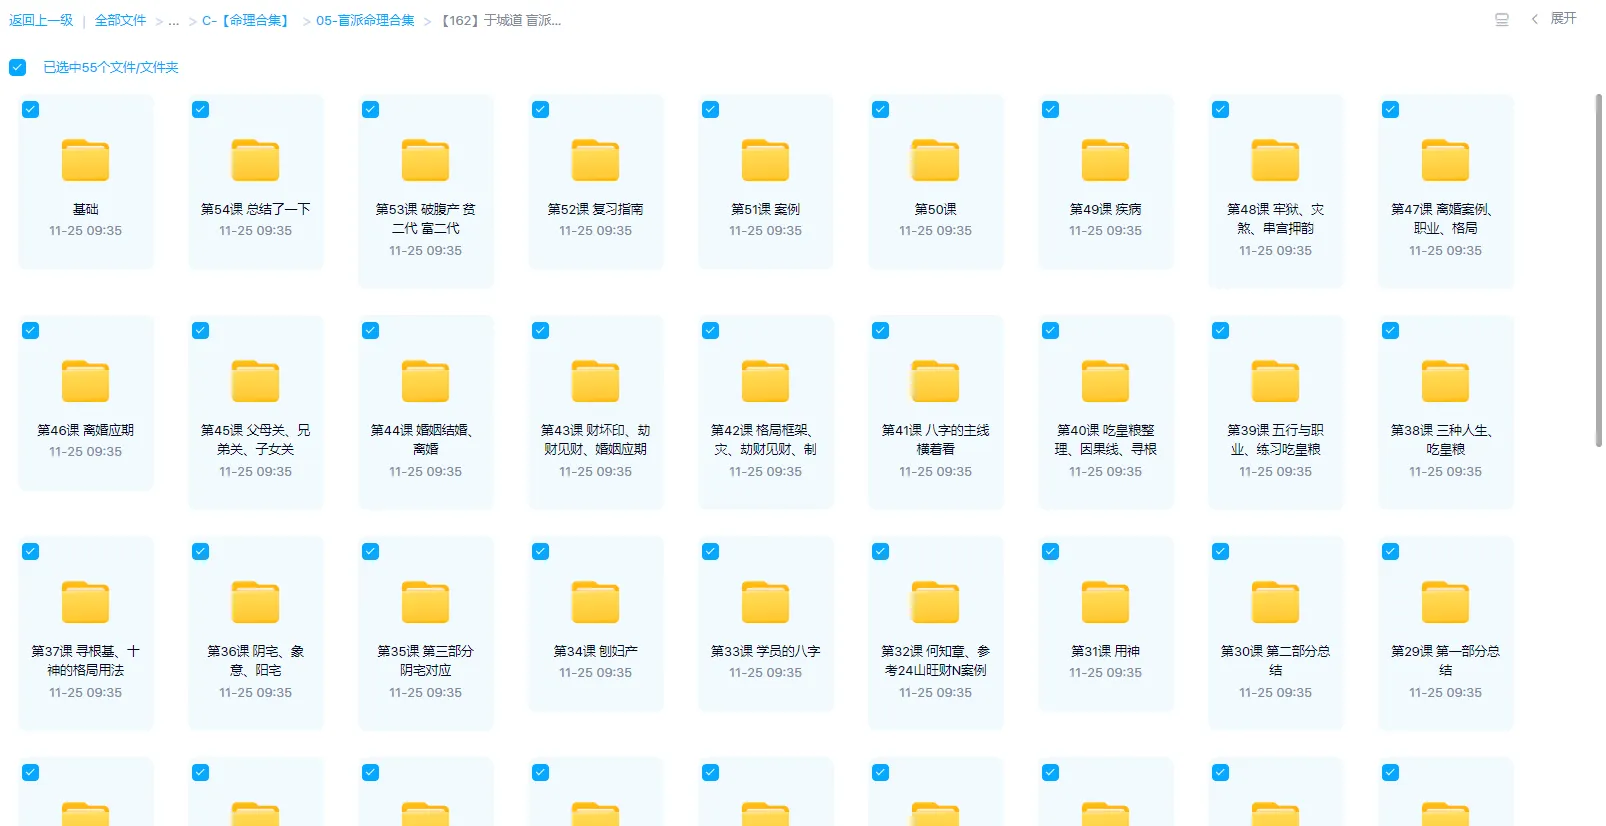Open the 第34课 刨妇产 folder icon
Image resolution: width=1606 pixels, height=826 pixels.
[x=595, y=602]
